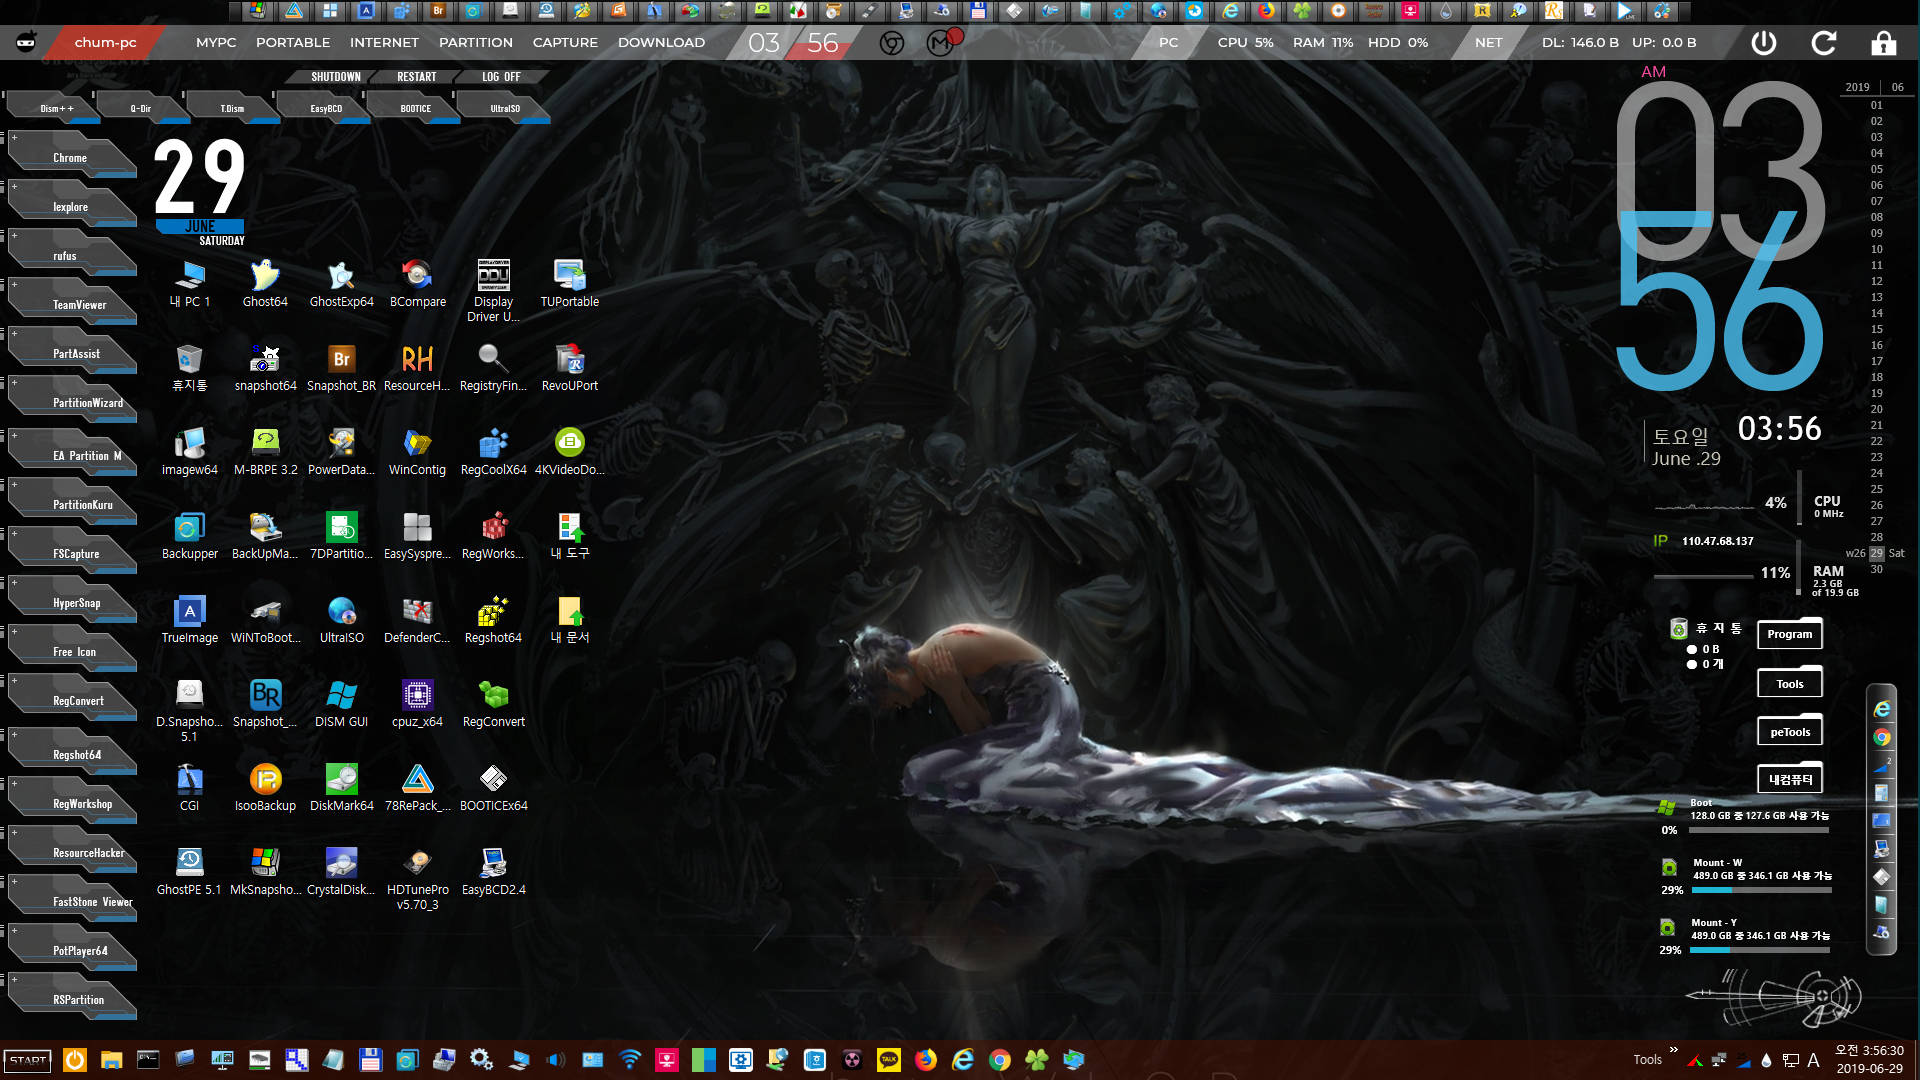1920x1080 pixels.
Task: Click the peTools button widget
Action: click(x=1789, y=732)
